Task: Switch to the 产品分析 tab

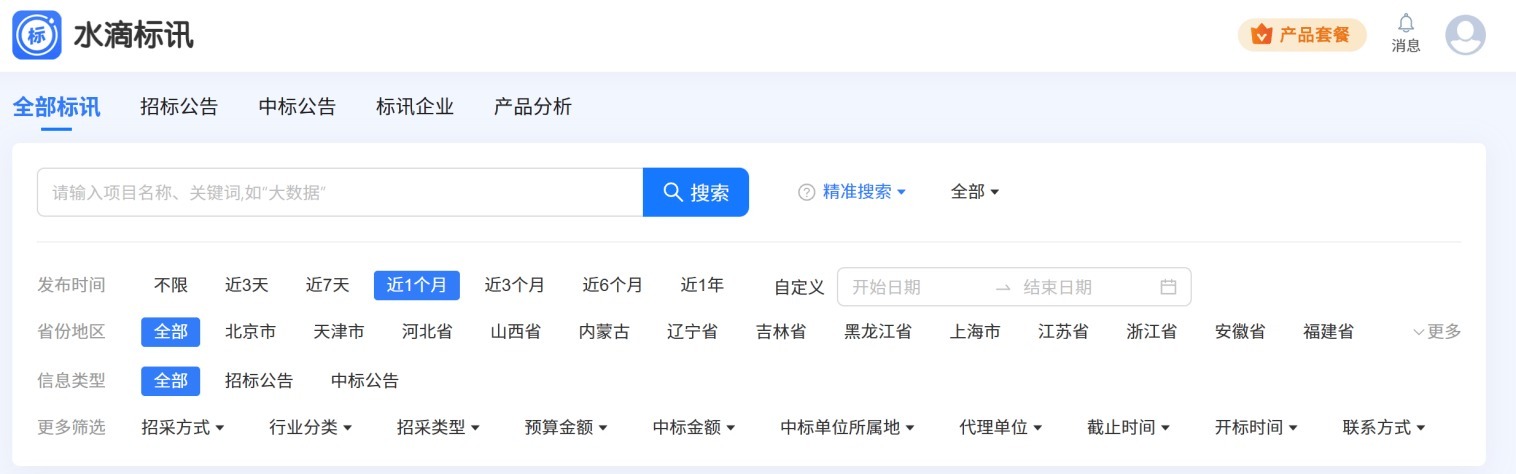Action: [x=533, y=107]
